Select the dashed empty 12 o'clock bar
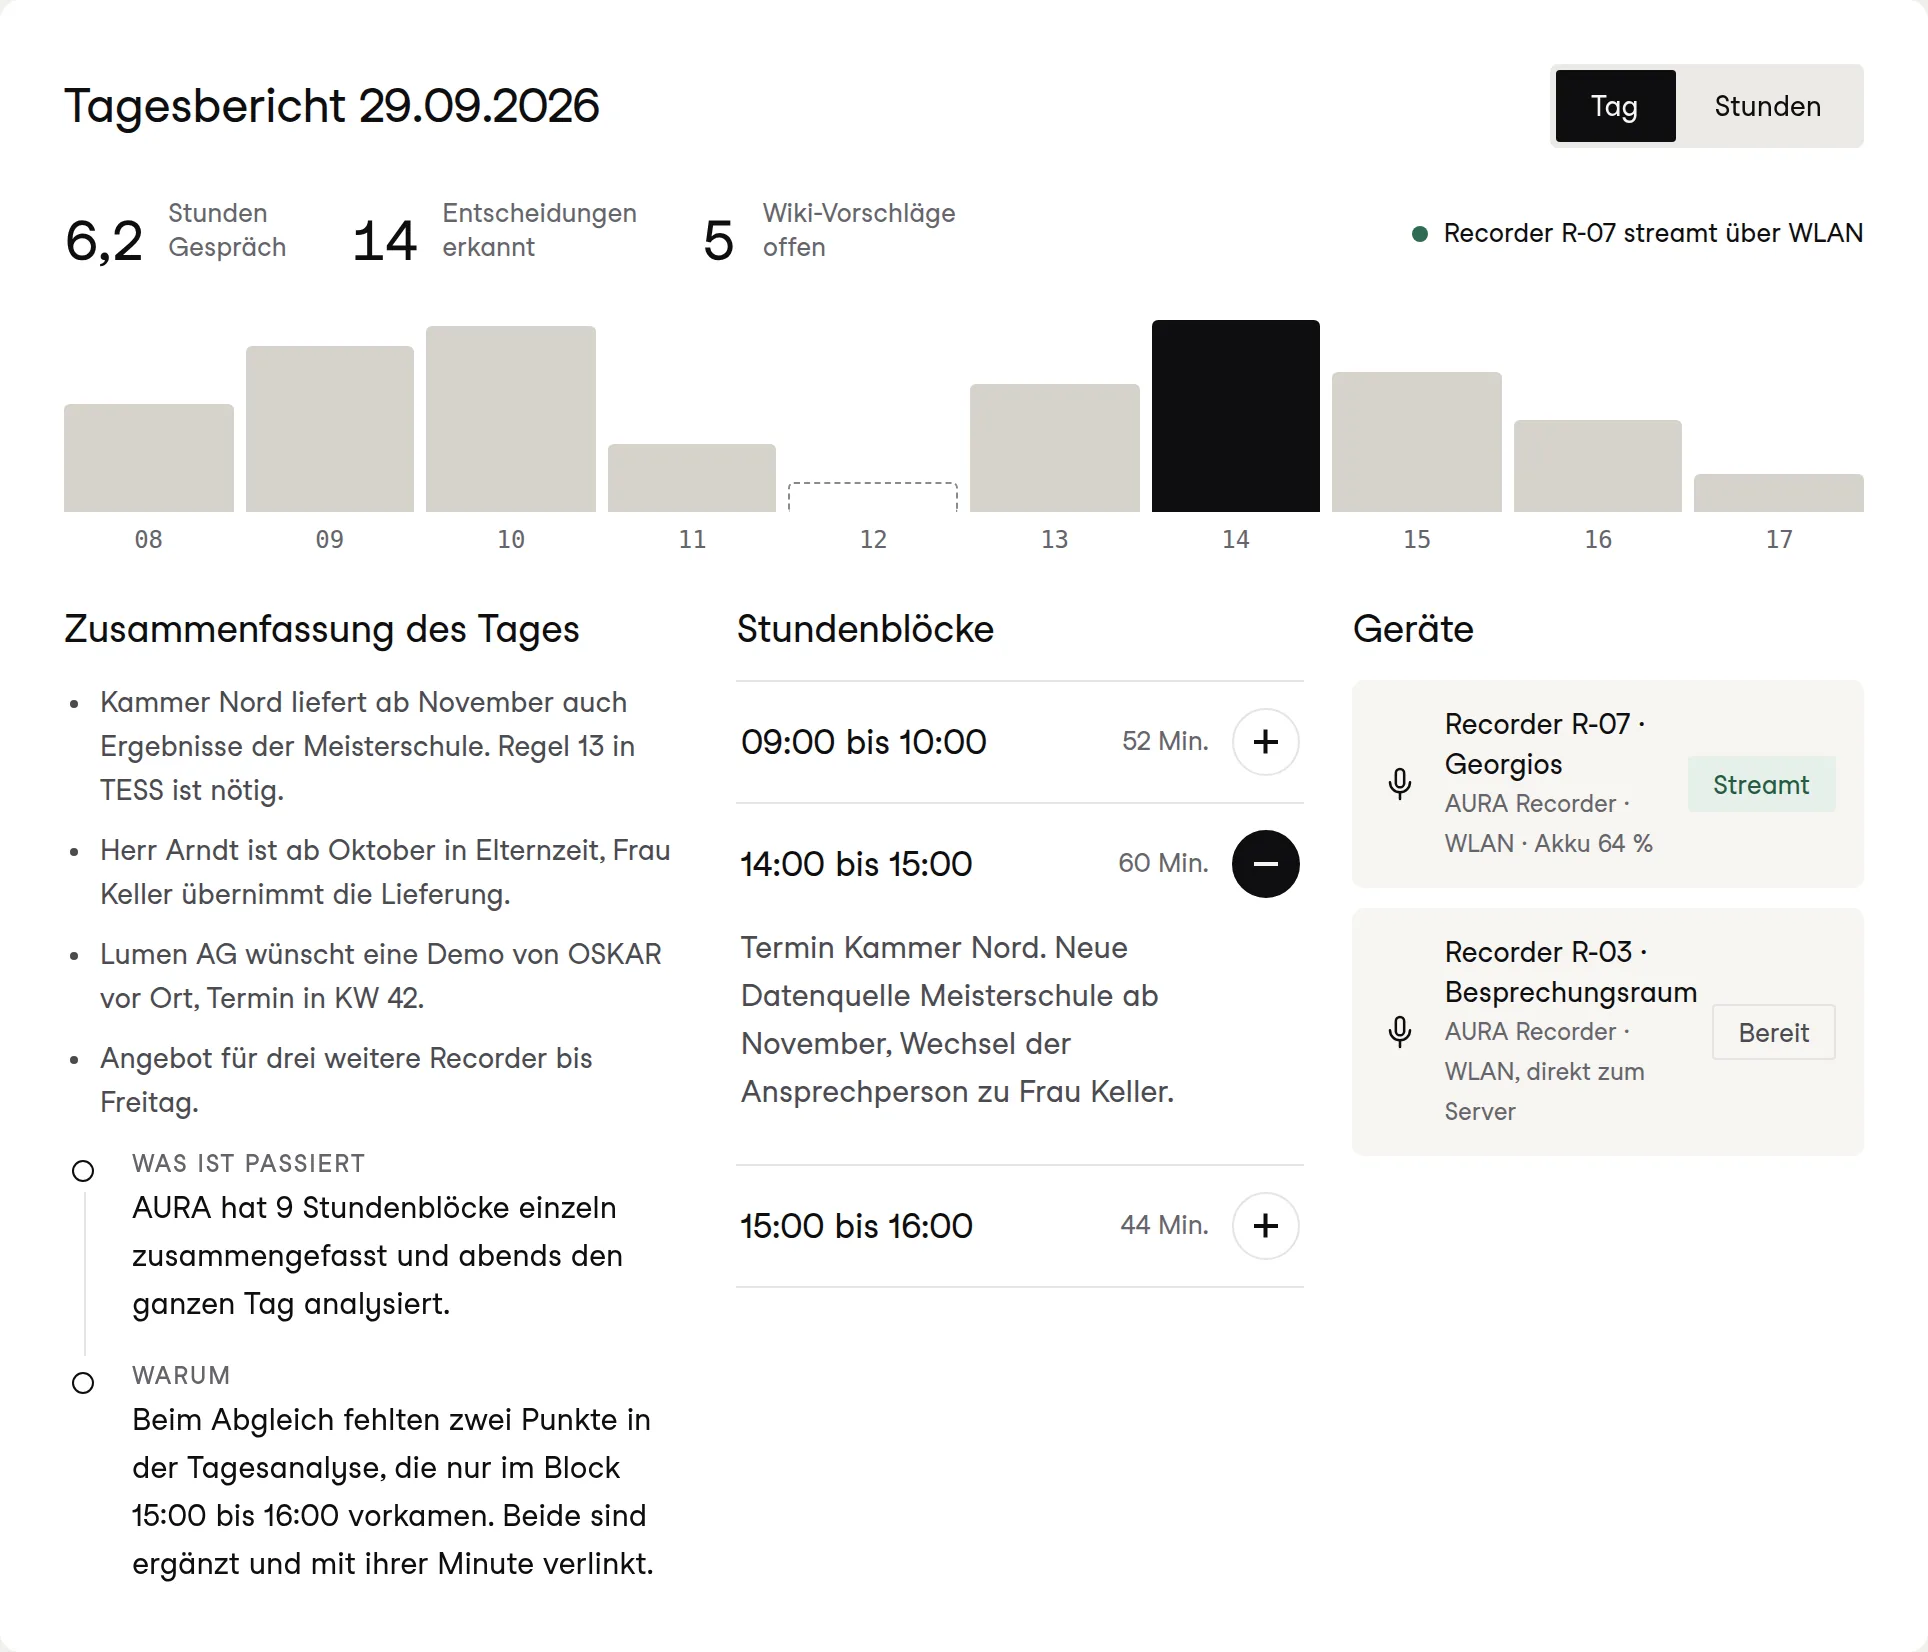1928x1652 pixels. [x=872, y=497]
